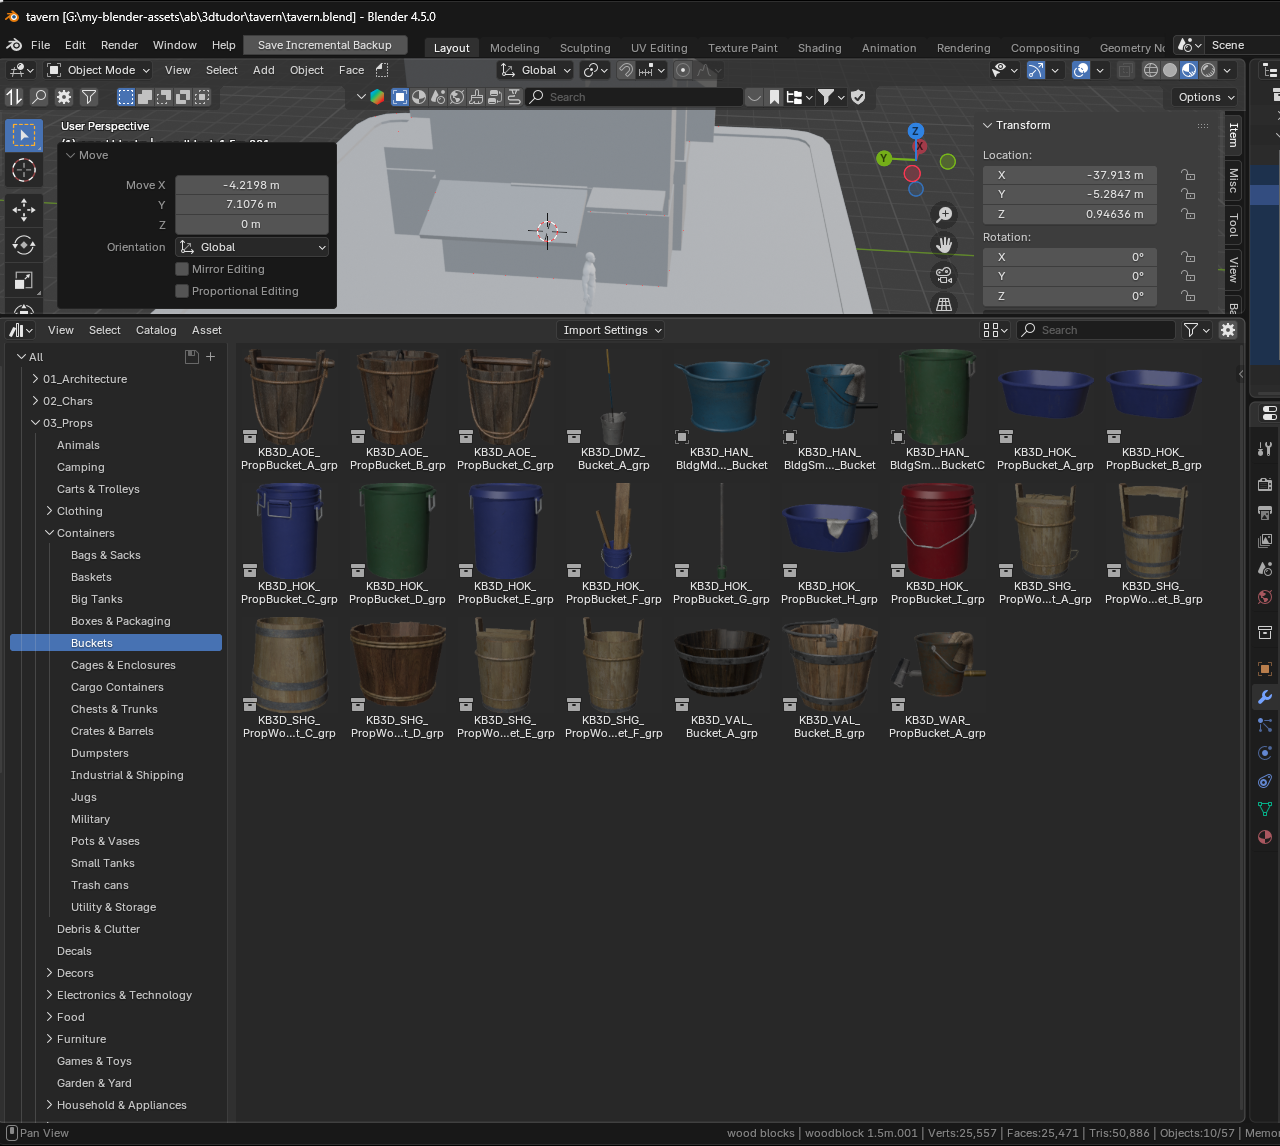Add new catalog with plus icon
Image resolution: width=1280 pixels, height=1146 pixels.
click(210, 357)
